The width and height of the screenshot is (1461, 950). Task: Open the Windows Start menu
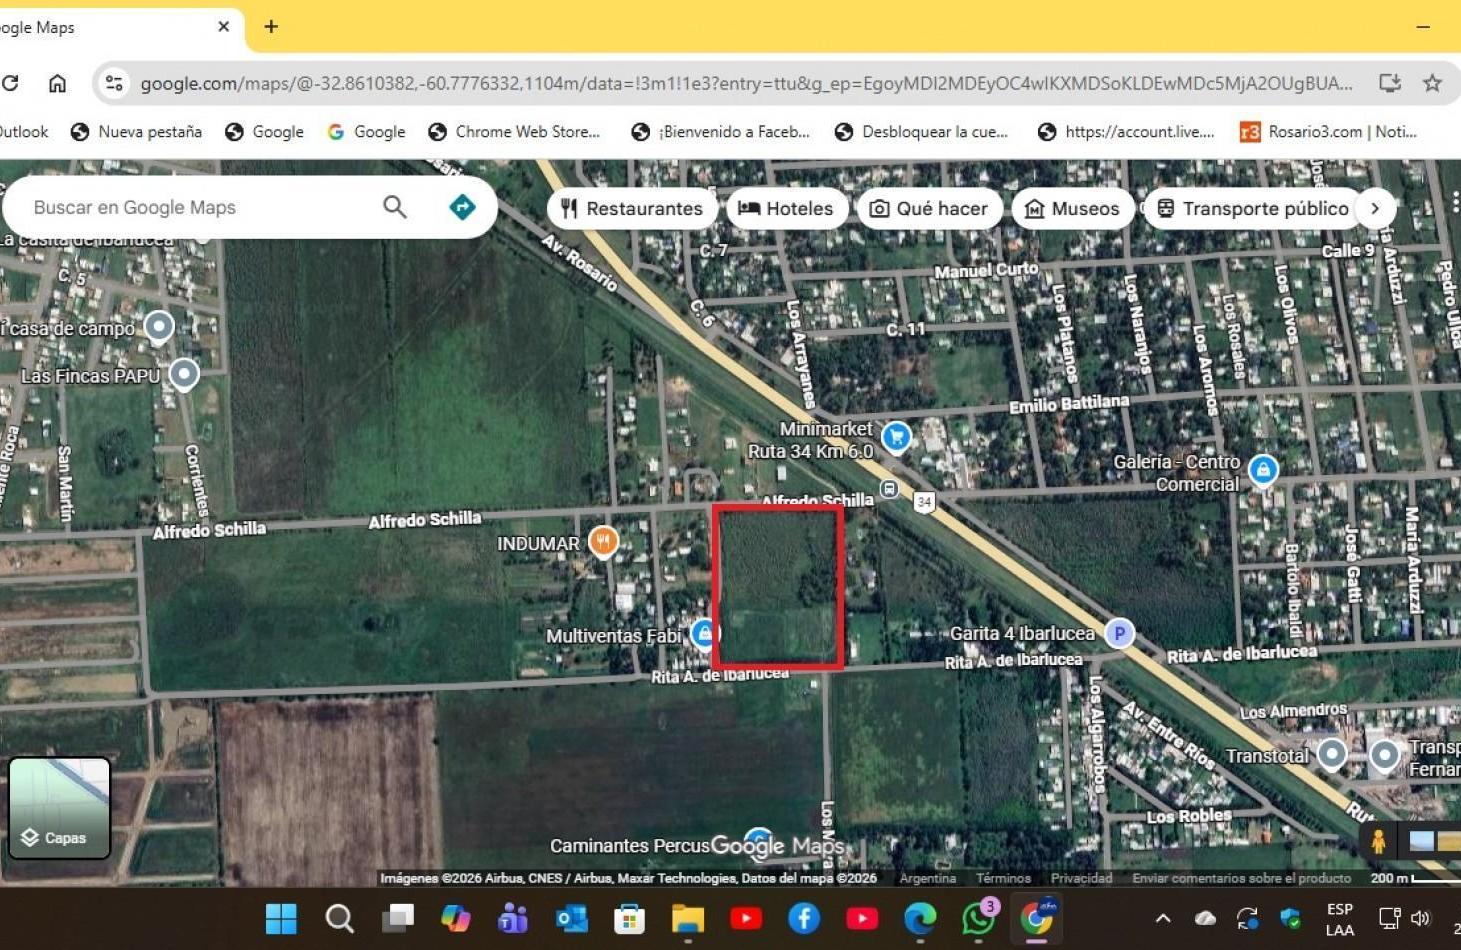[x=282, y=918]
